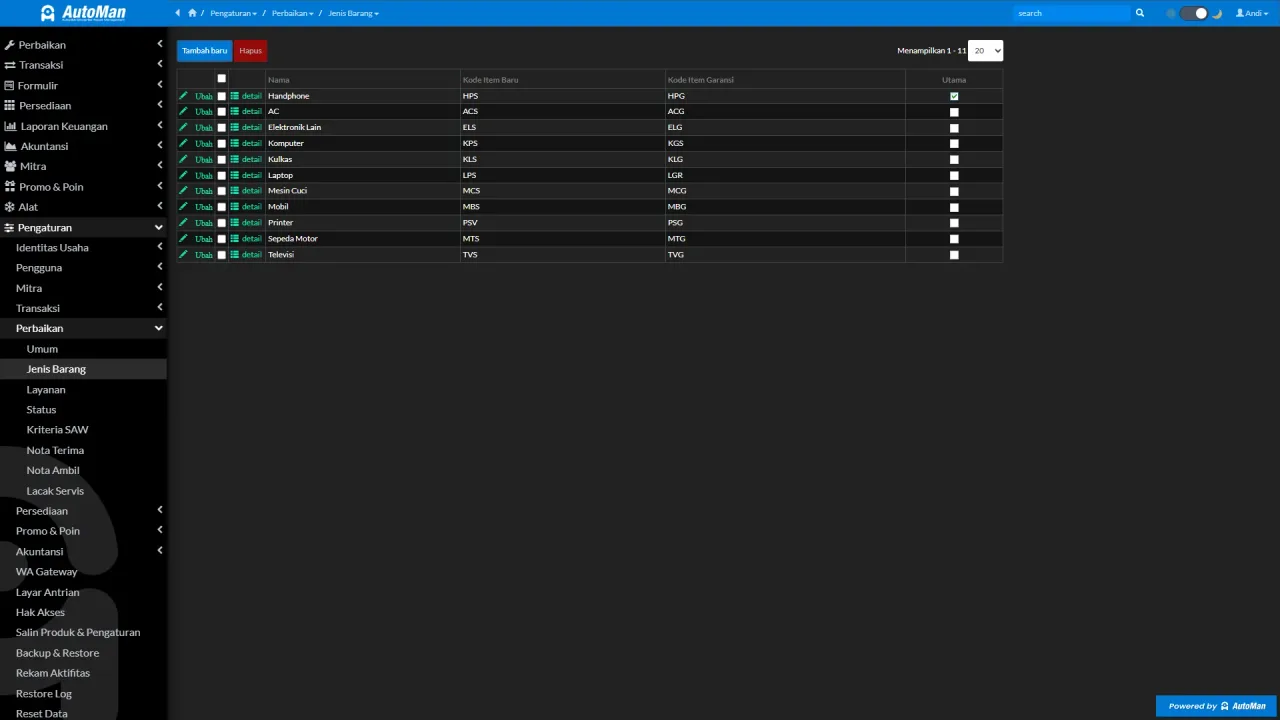Tick the select-all checkbox in table header

222,78
